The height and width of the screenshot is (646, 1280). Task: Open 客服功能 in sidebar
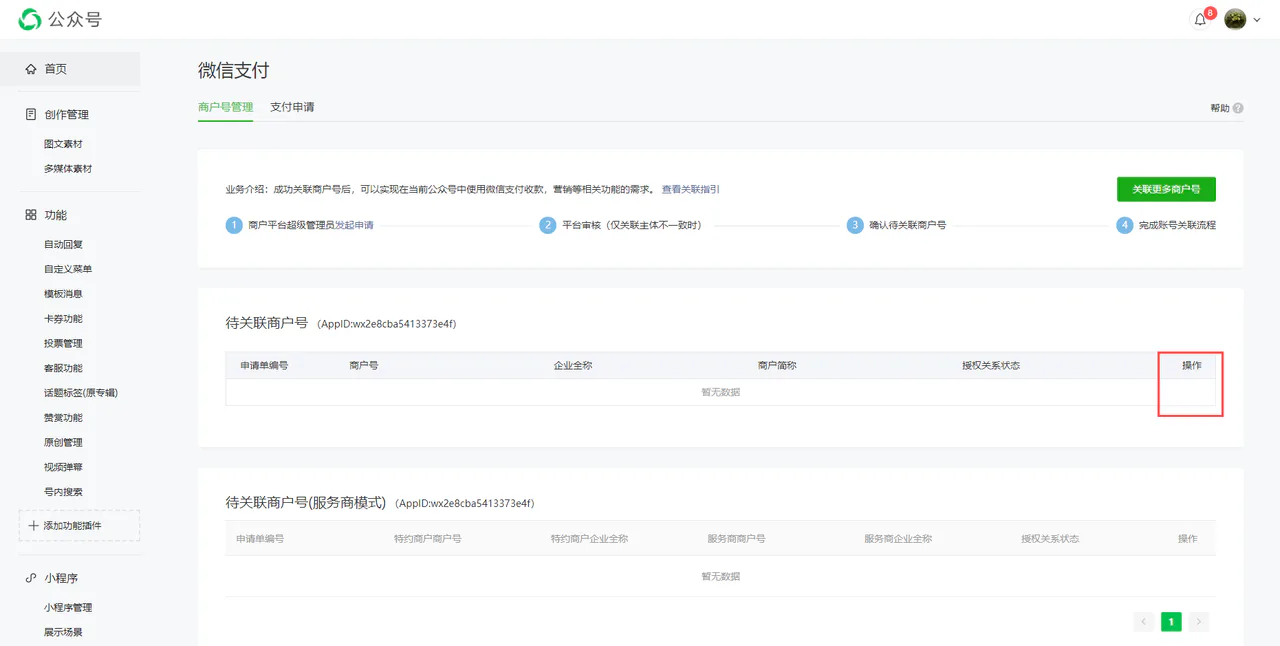pos(63,368)
